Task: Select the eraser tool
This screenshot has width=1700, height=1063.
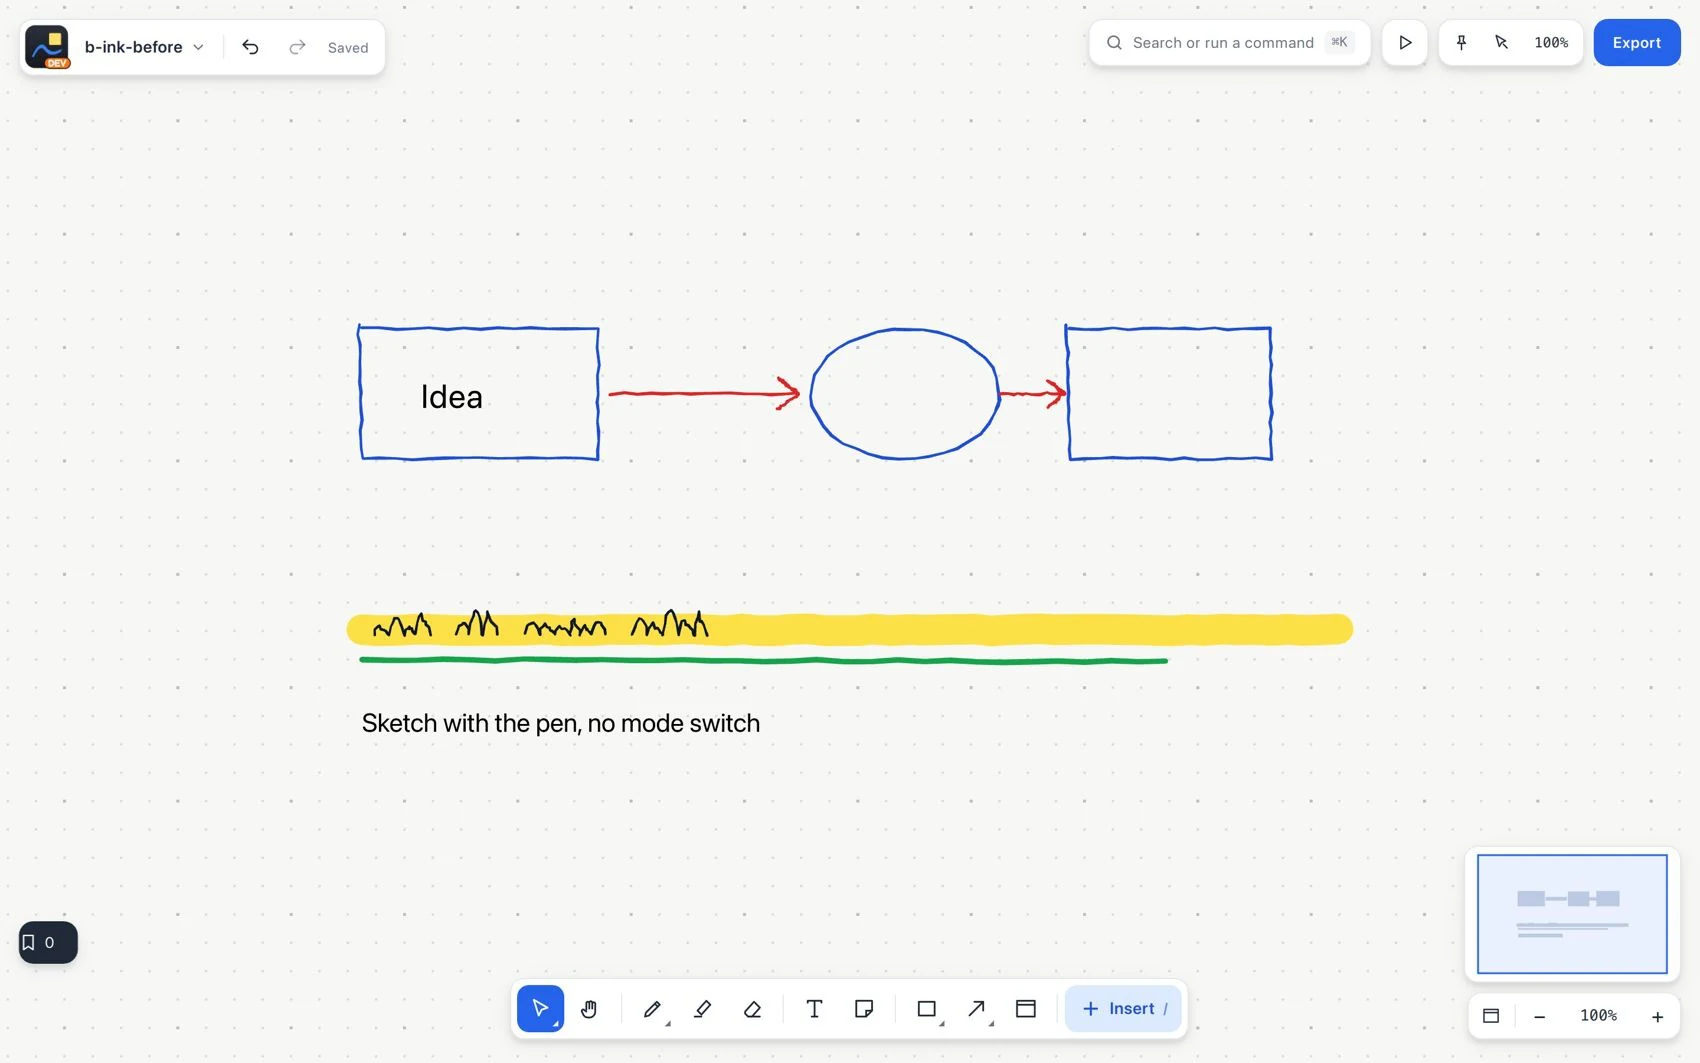Action: click(752, 1009)
